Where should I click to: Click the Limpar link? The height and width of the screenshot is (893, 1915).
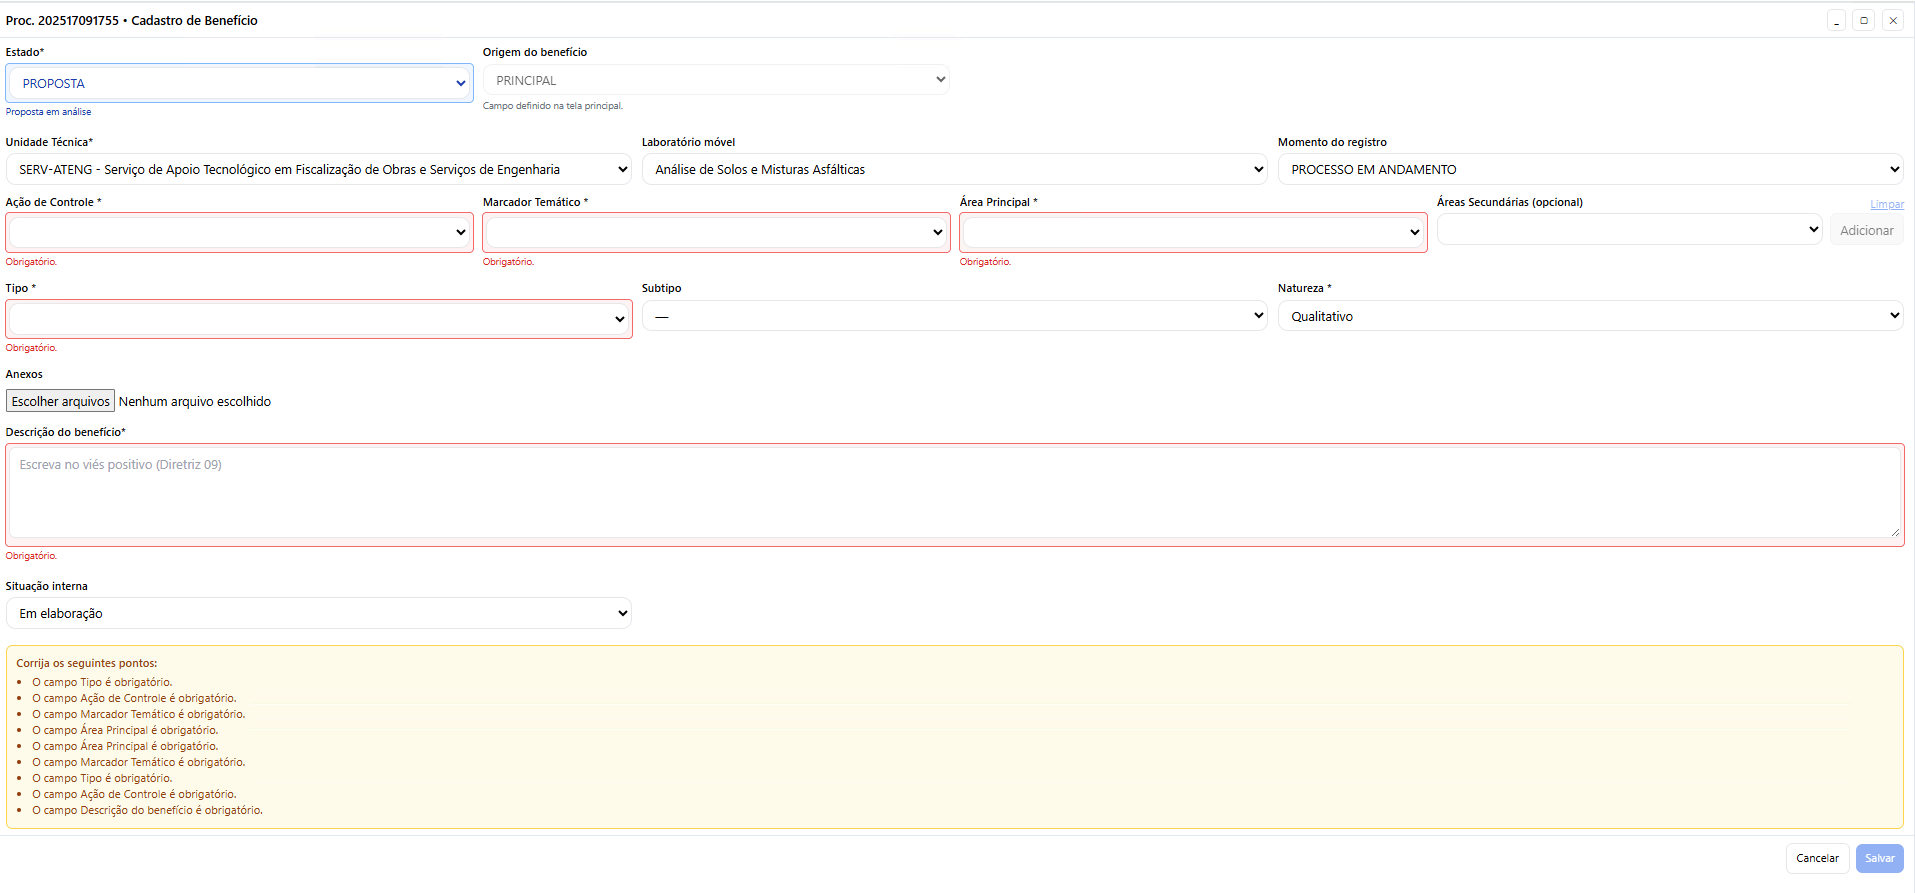coord(1886,205)
